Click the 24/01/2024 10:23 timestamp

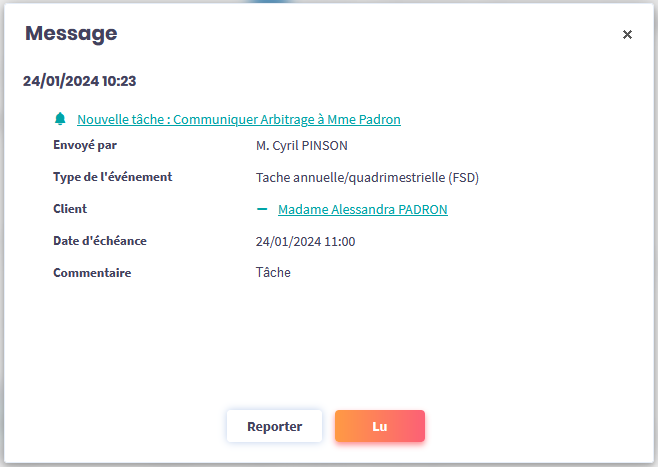pyautogui.click(x=80, y=81)
